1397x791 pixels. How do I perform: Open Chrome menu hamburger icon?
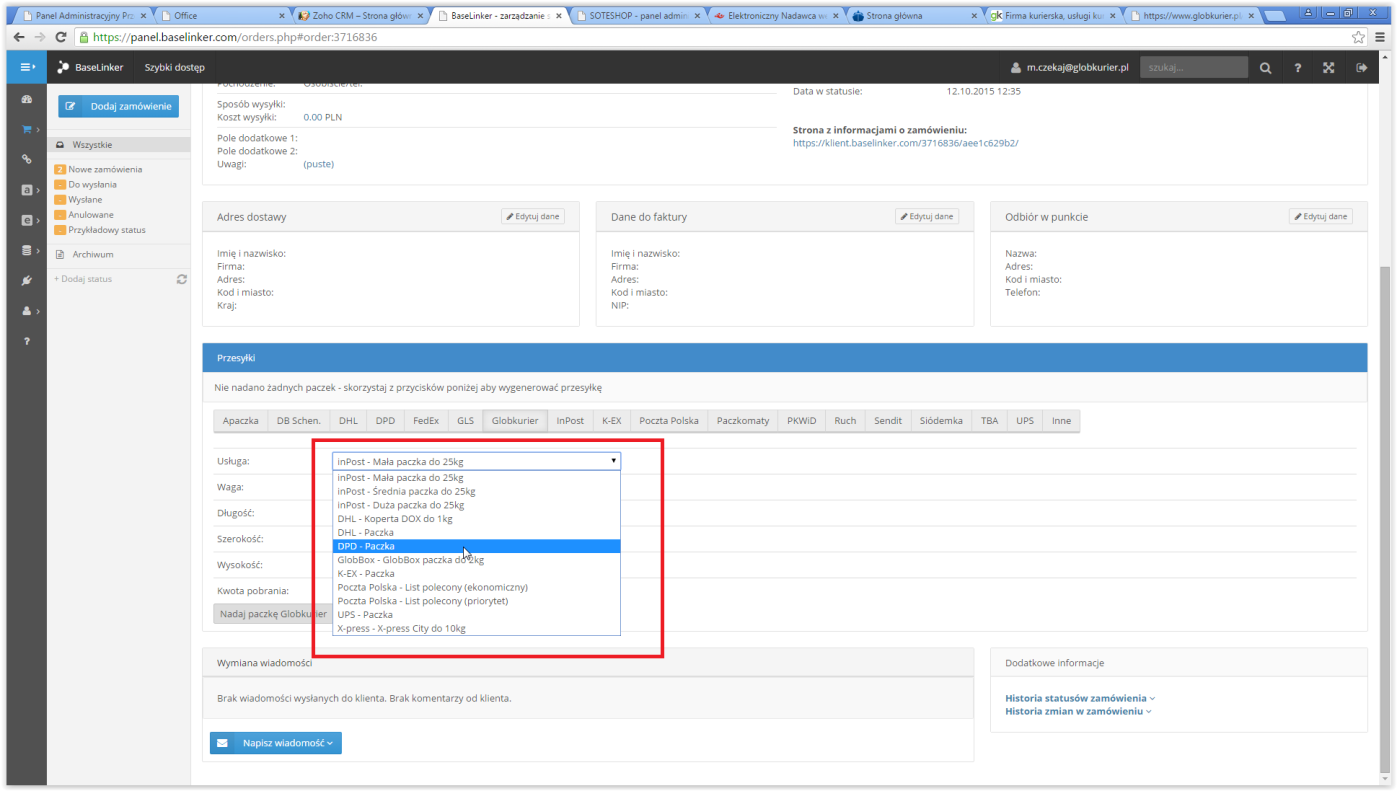1379,37
